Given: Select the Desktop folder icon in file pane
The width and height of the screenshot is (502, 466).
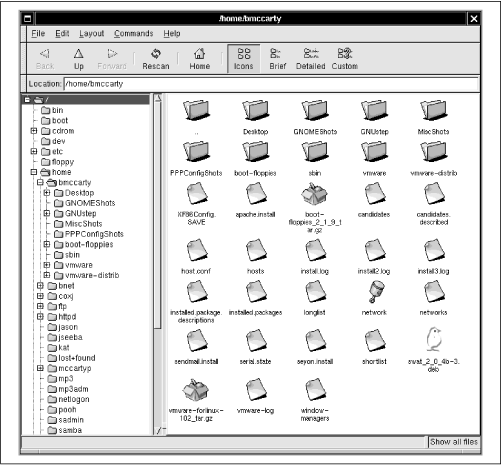Looking at the screenshot, I should 255,110.
